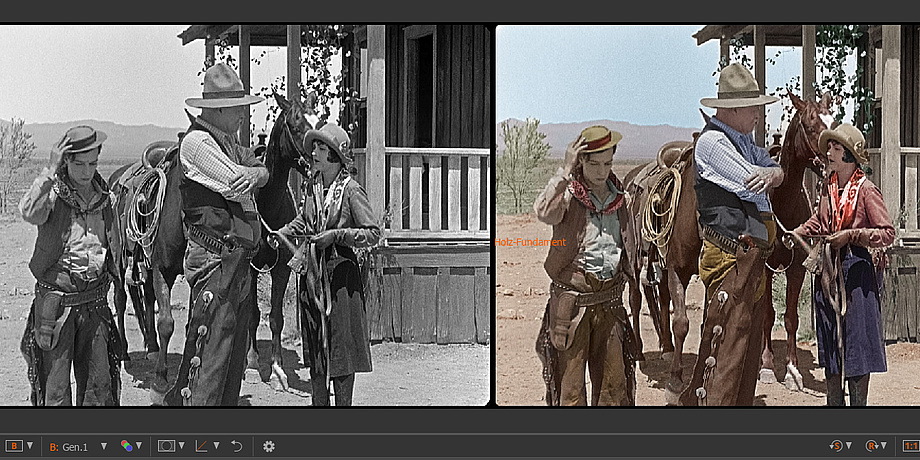
Task: Click the colorized image in right viewer
Action: pyautogui.click(x=708, y=215)
